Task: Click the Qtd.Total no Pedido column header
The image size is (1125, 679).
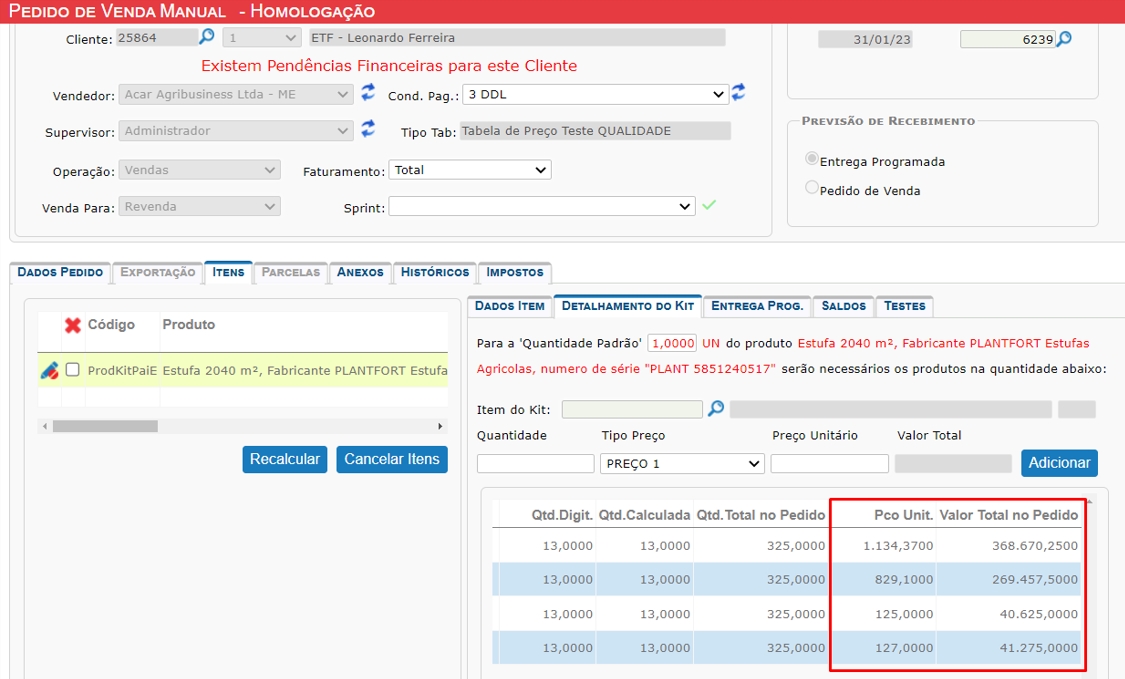Action: (x=761, y=515)
